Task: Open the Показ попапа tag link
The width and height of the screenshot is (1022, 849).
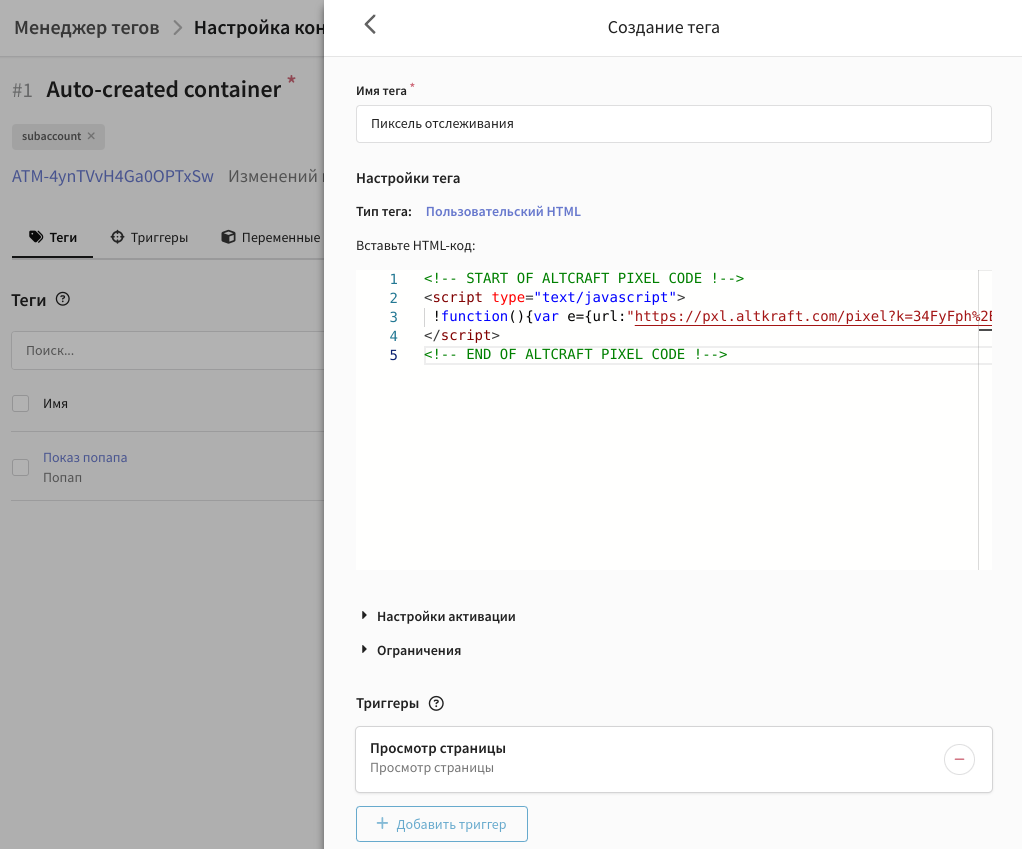Action: click(85, 457)
